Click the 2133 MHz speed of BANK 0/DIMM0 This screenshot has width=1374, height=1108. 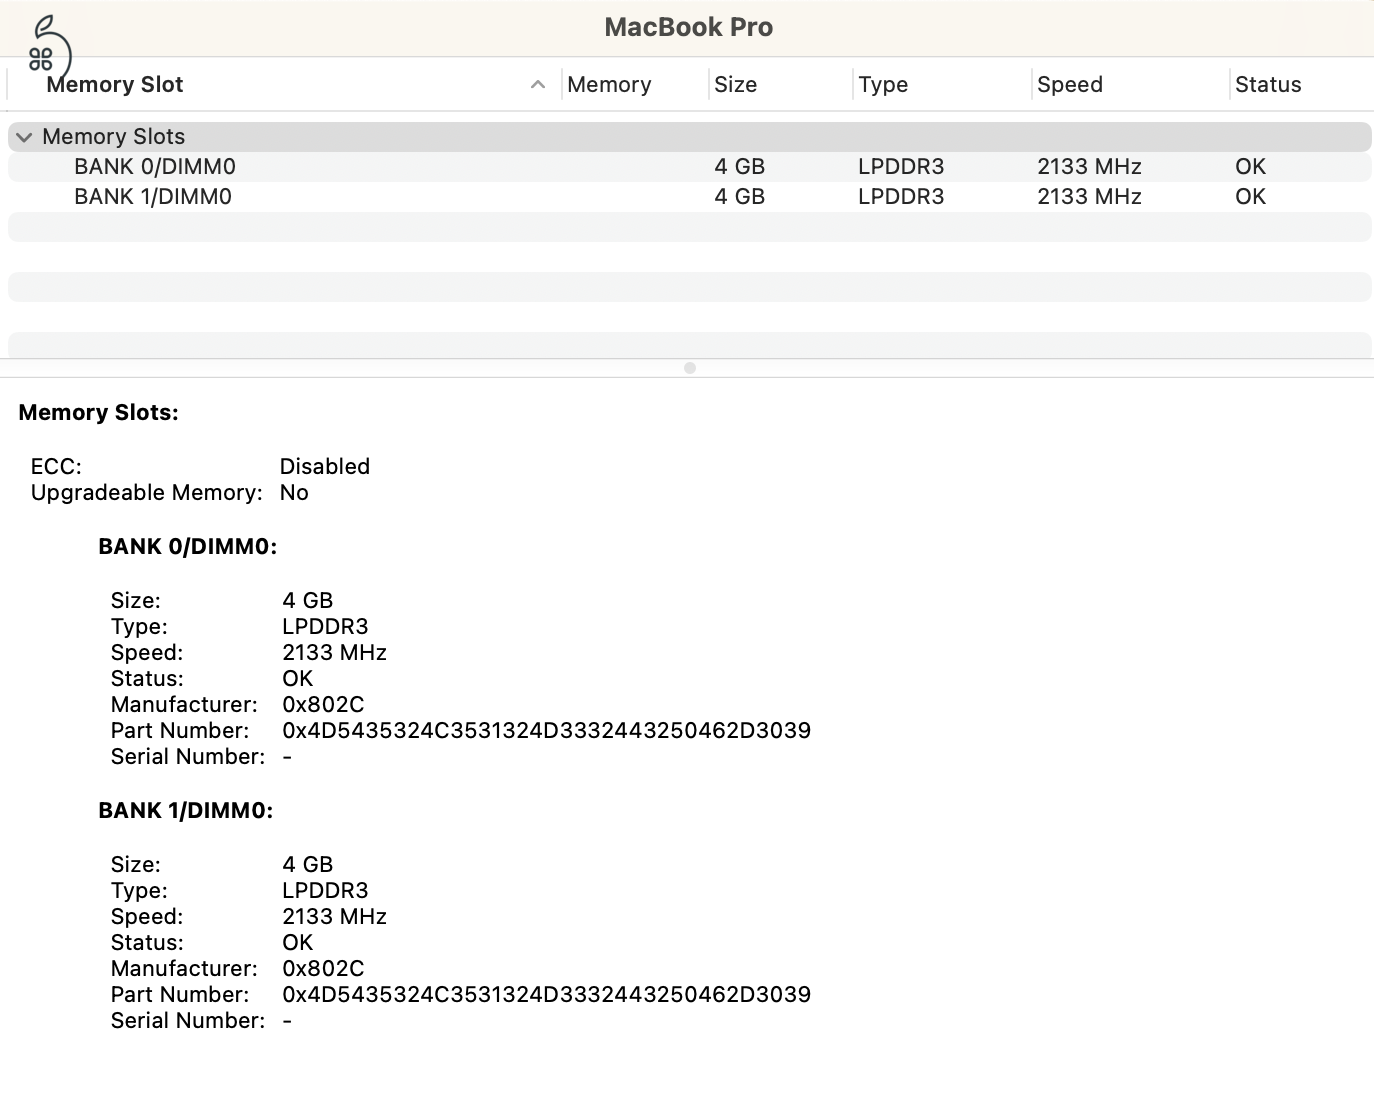[1088, 166]
